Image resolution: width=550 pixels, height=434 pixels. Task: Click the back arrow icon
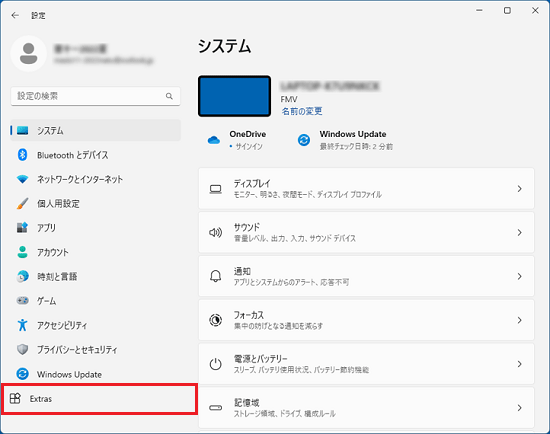[15, 15]
